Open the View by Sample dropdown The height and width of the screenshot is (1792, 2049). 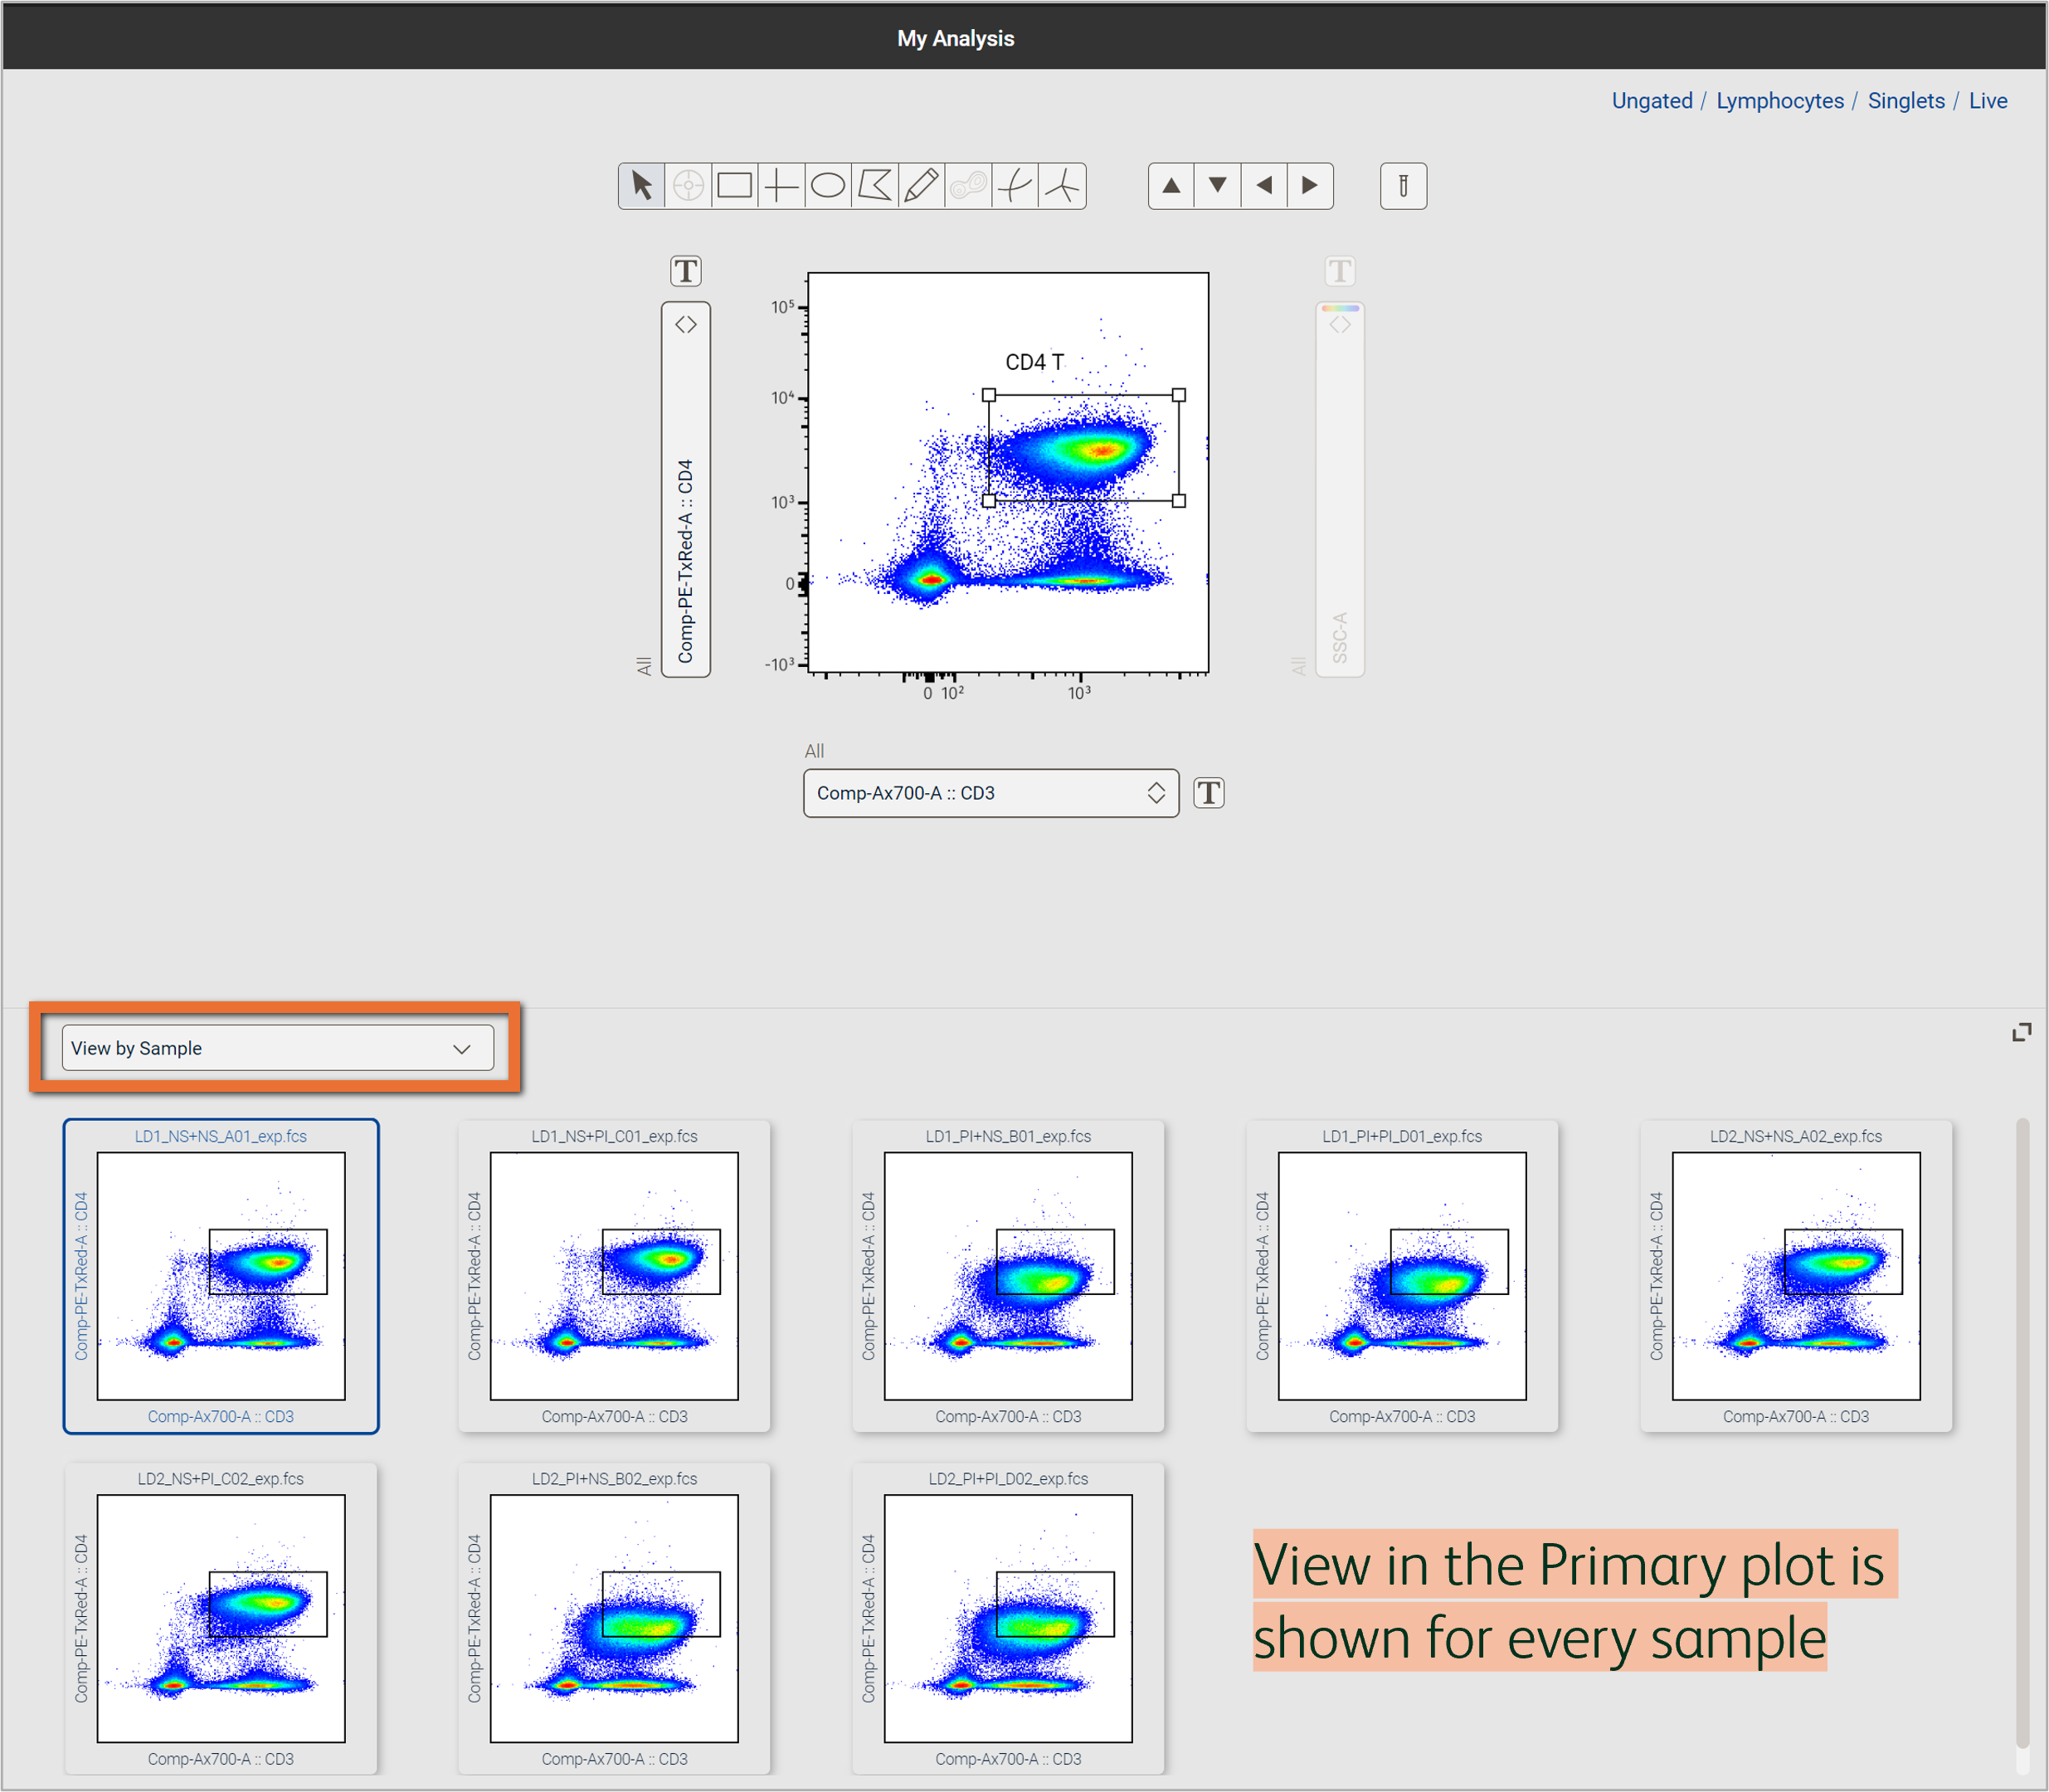click(x=278, y=1048)
